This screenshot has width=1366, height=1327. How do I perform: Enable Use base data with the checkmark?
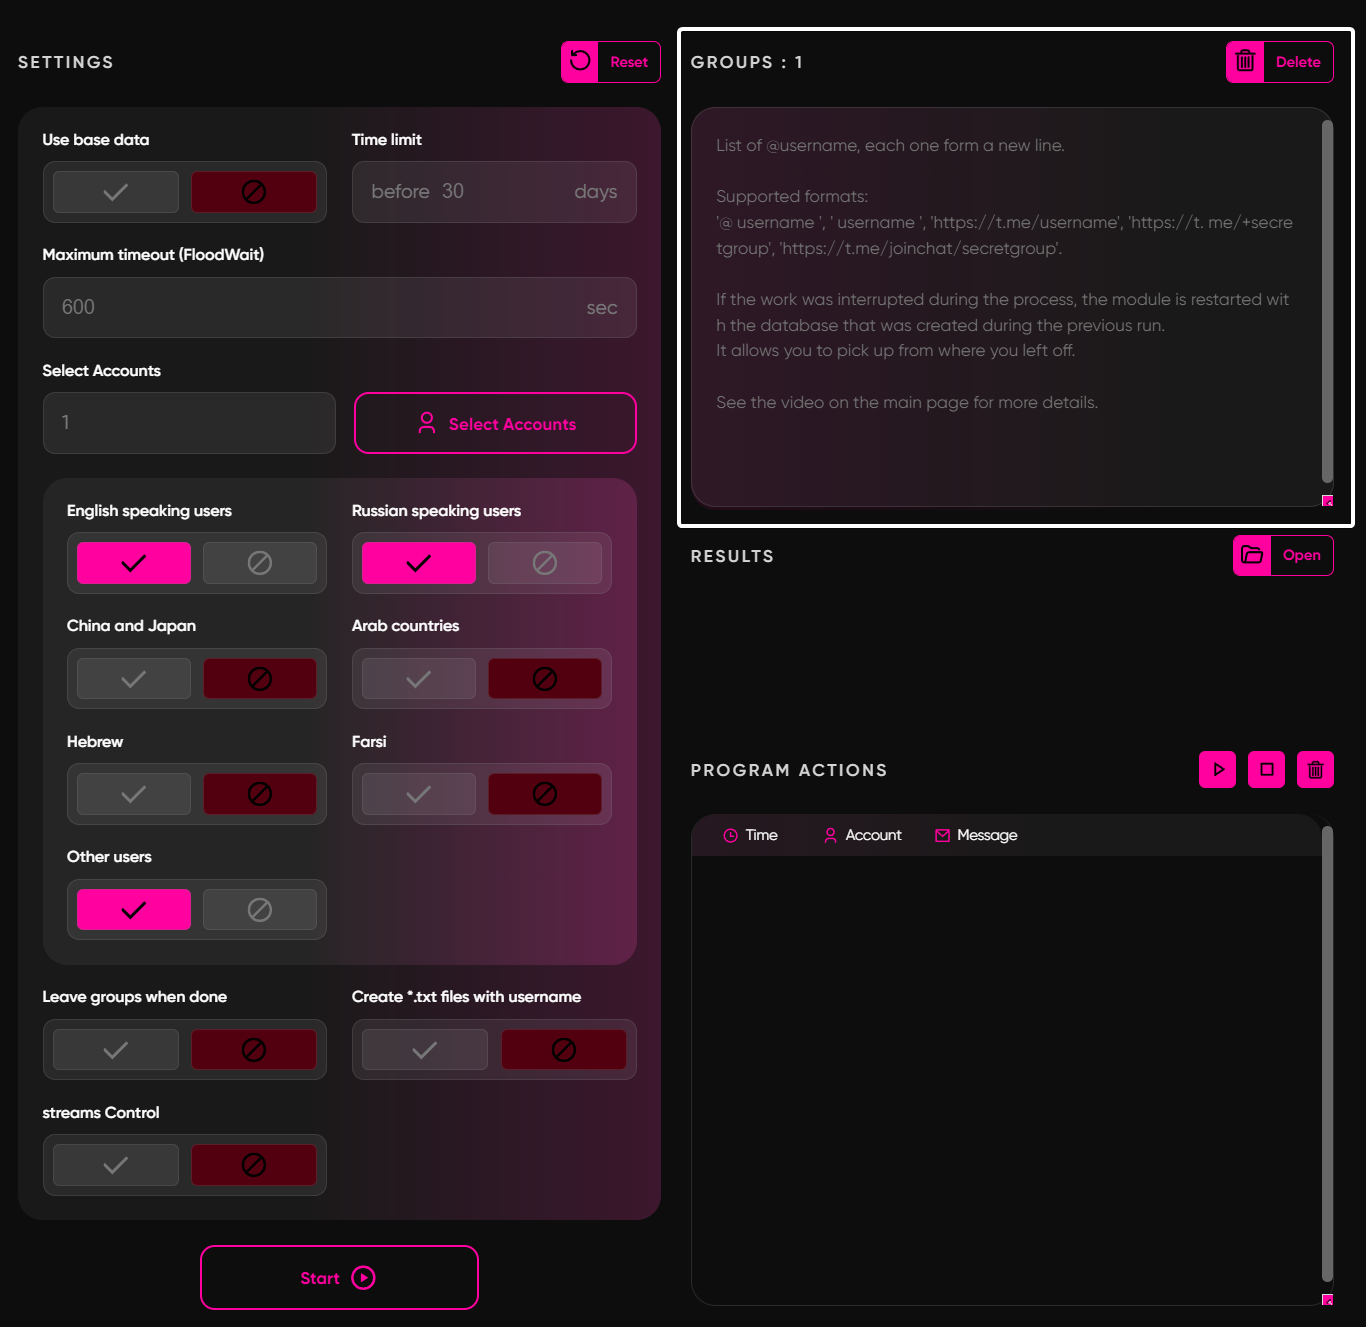point(116,192)
